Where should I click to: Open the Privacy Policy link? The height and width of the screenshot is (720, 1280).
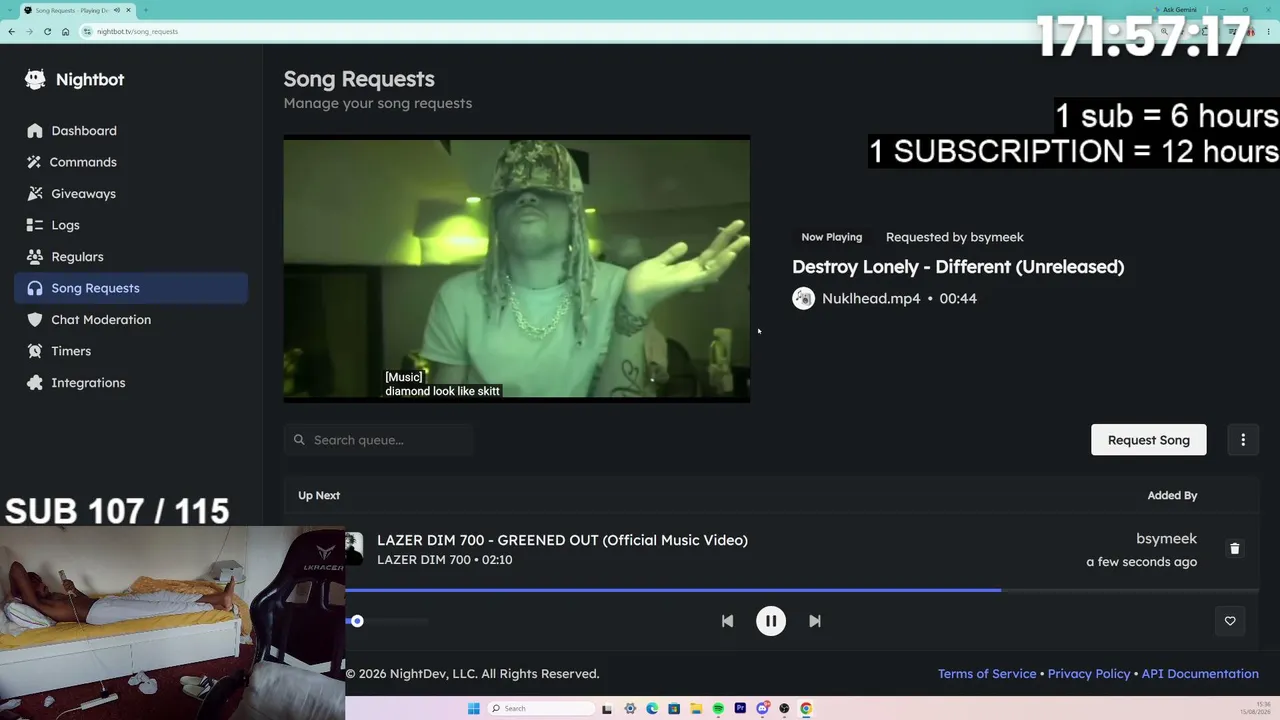click(1089, 674)
